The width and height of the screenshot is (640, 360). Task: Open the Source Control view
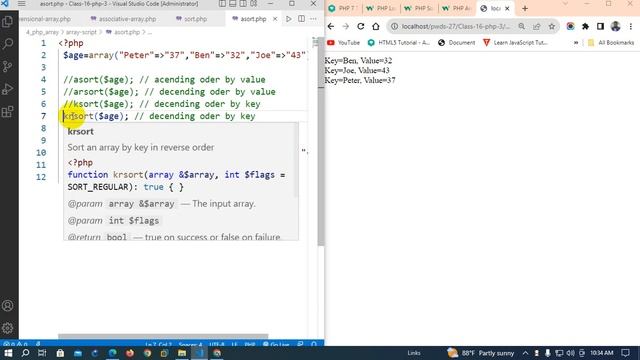click(7, 66)
